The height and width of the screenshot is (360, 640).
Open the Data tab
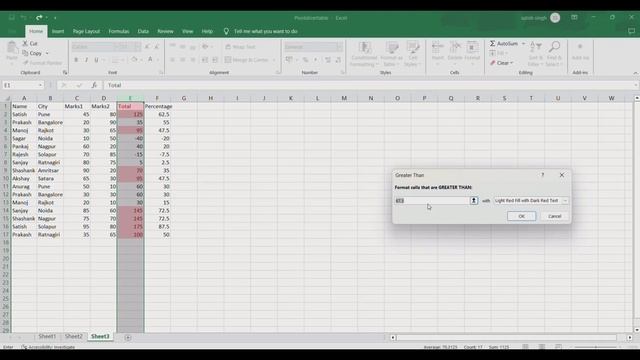click(143, 31)
